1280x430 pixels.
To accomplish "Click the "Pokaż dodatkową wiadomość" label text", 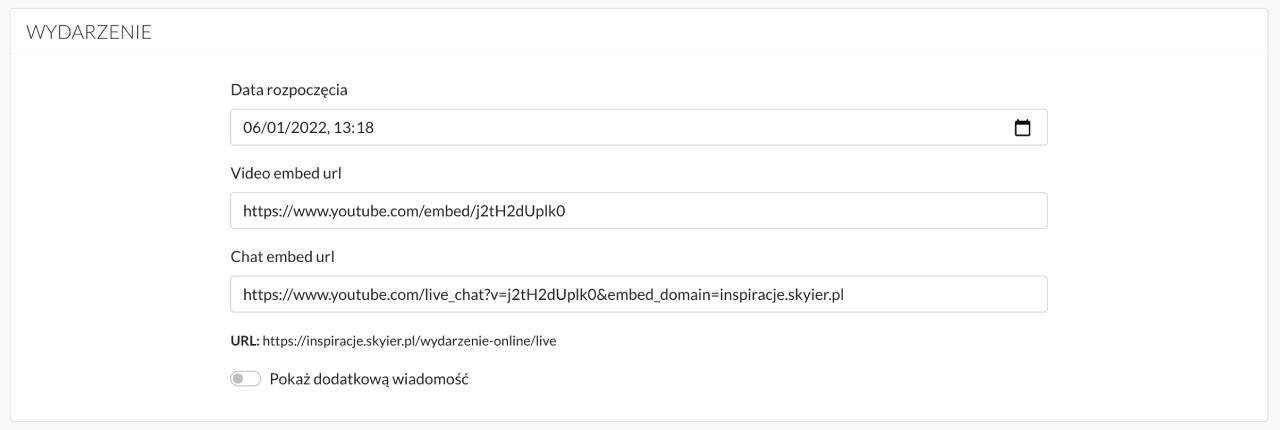I will 369,379.
